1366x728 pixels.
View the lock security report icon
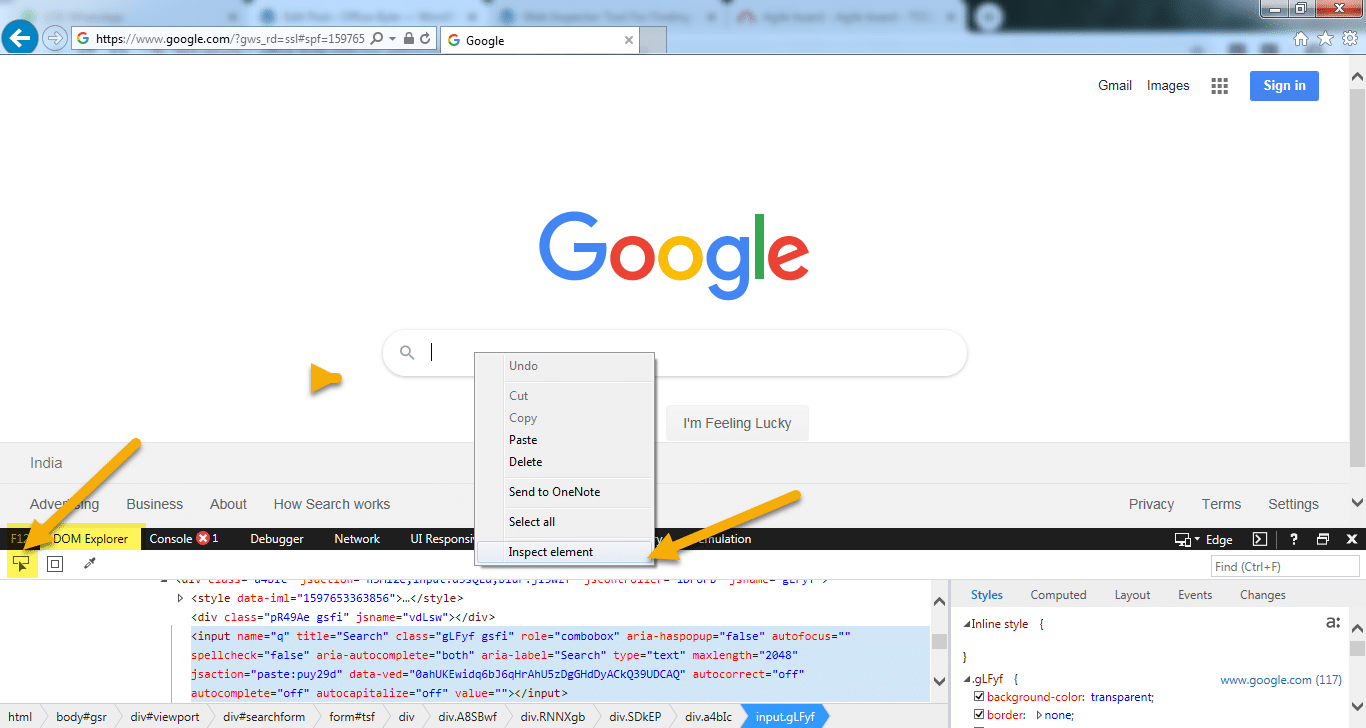[x=408, y=39]
